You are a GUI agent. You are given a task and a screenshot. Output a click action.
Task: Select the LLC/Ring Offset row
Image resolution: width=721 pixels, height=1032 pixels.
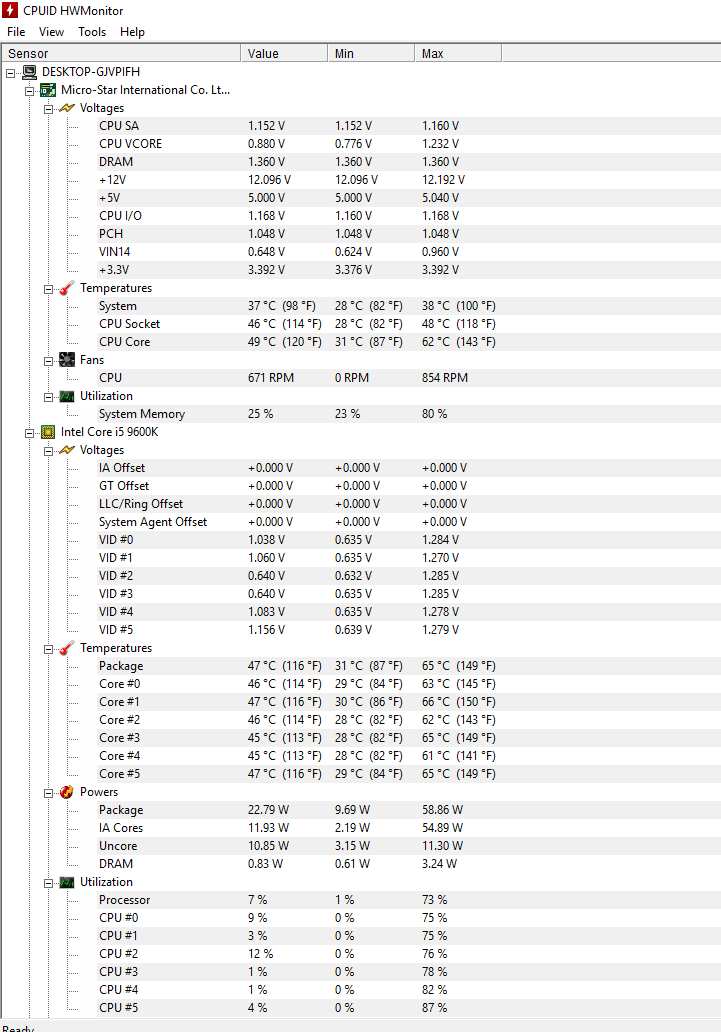click(x=408, y=504)
